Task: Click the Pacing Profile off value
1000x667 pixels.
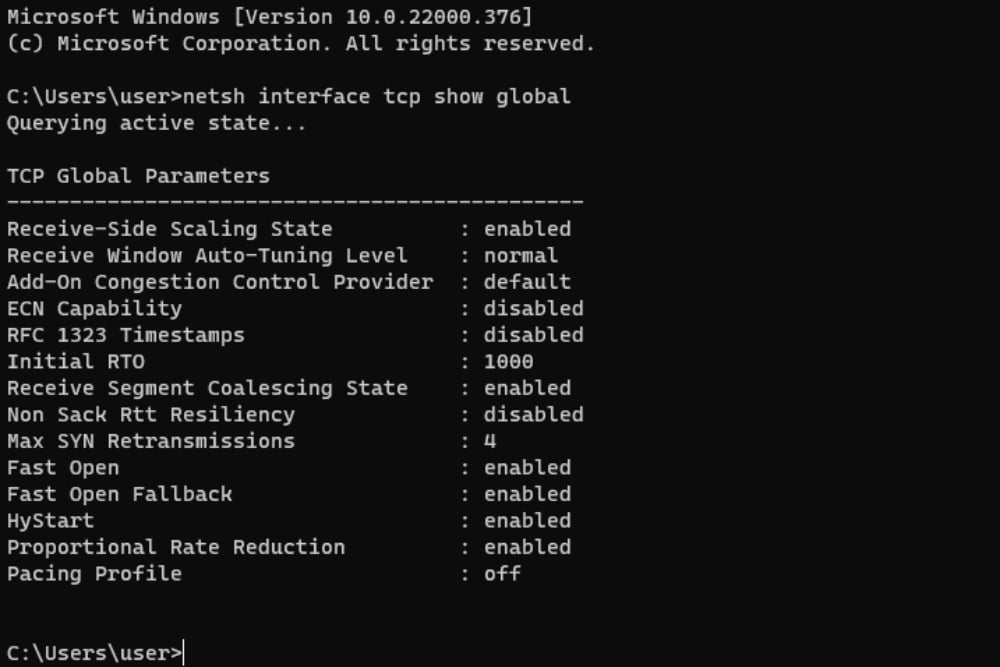Action: point(502,574)
